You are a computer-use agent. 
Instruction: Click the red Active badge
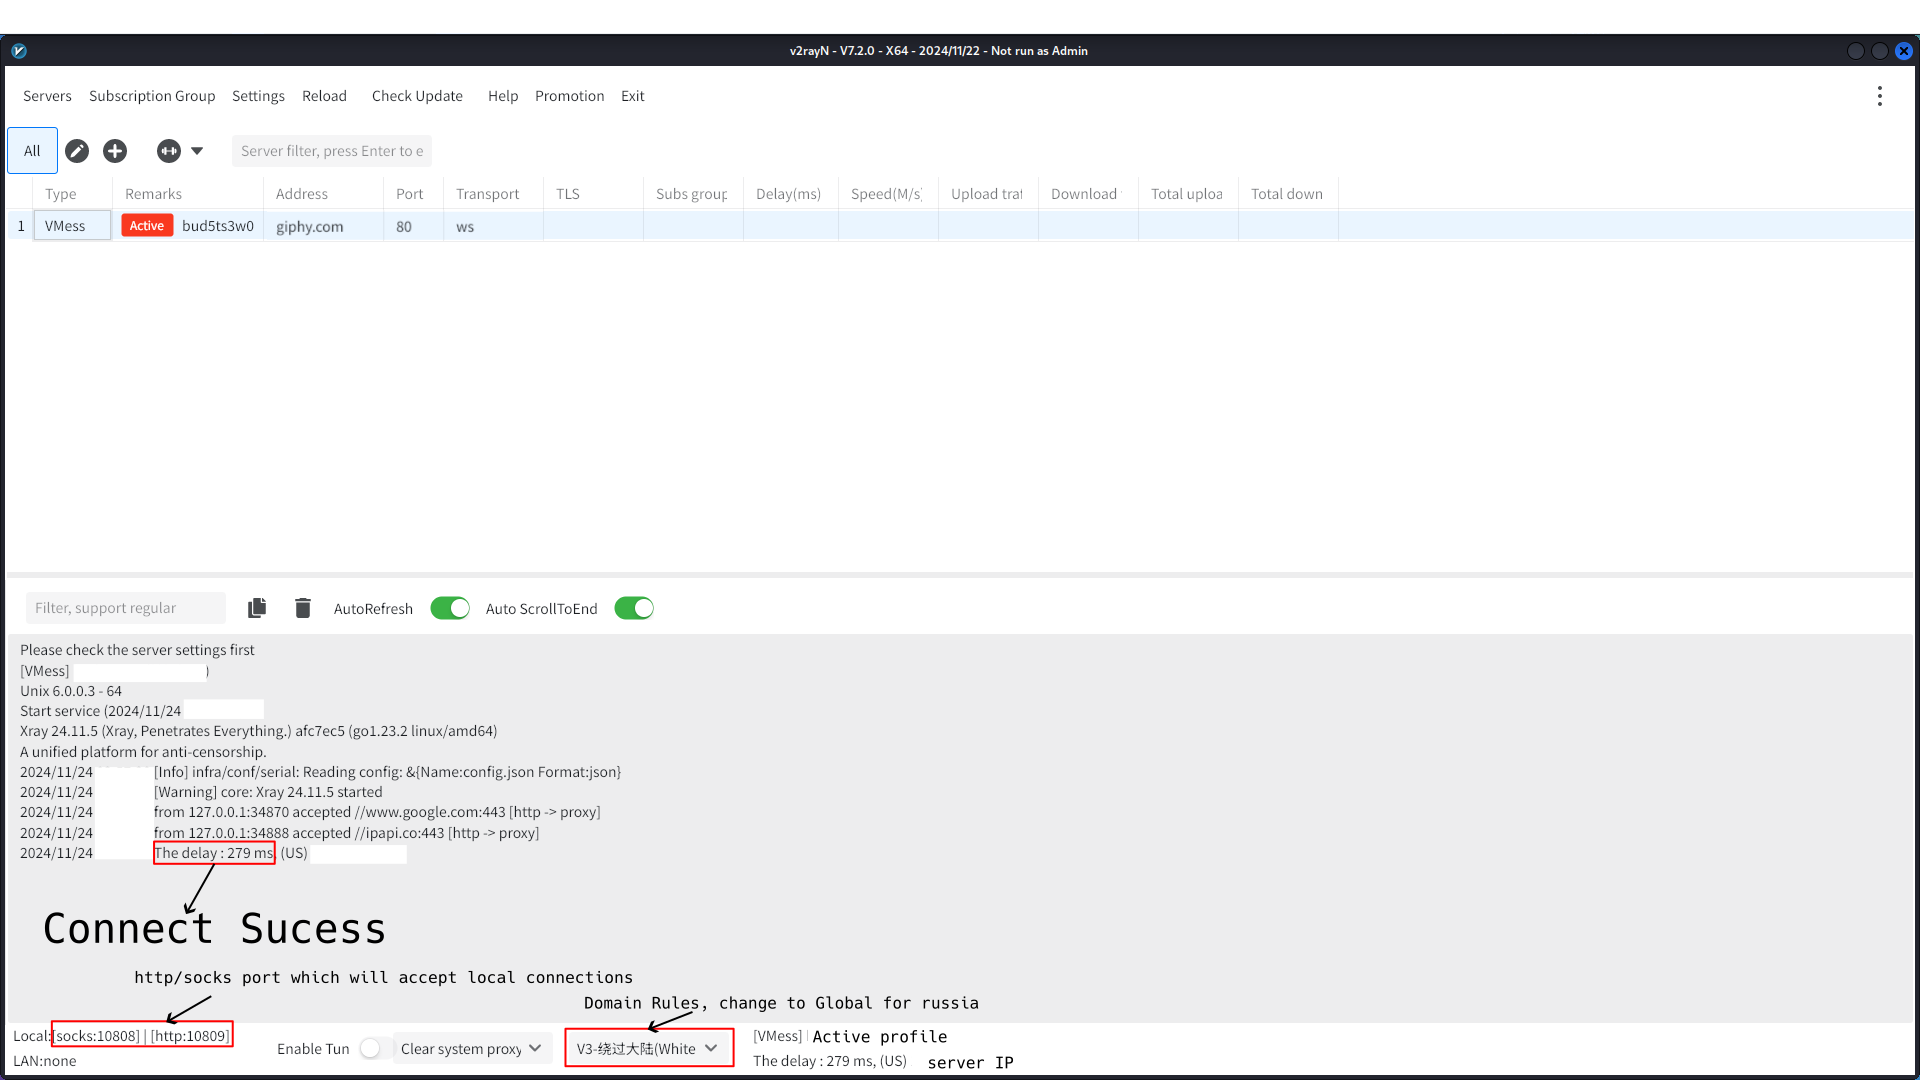[x=147, y=226]
